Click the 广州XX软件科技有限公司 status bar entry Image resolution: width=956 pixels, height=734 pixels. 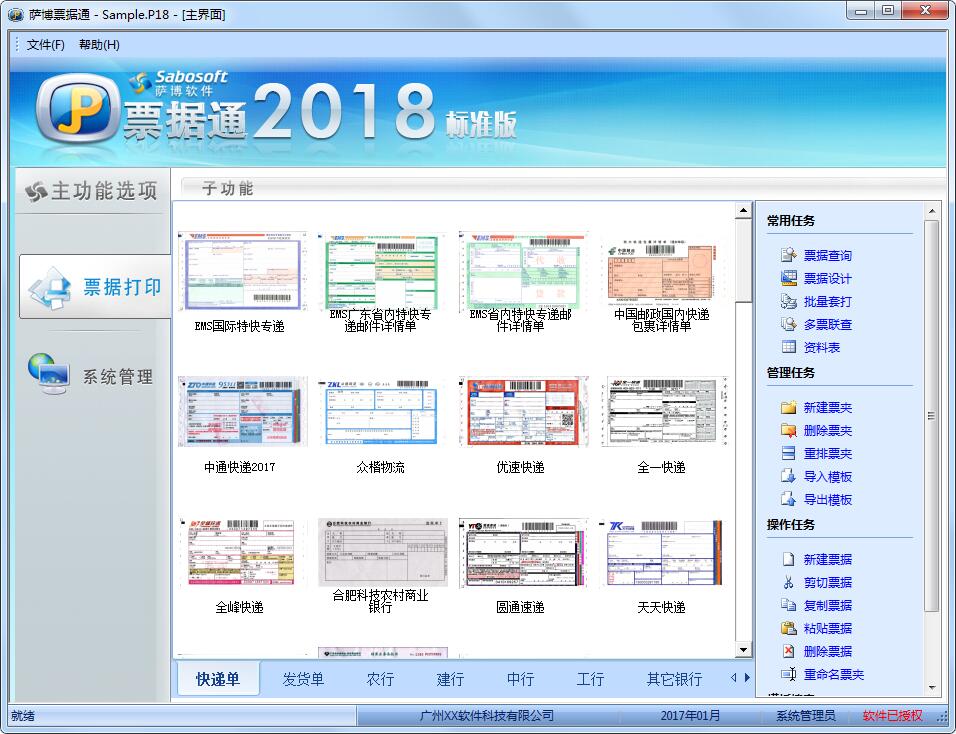(487, 715)
